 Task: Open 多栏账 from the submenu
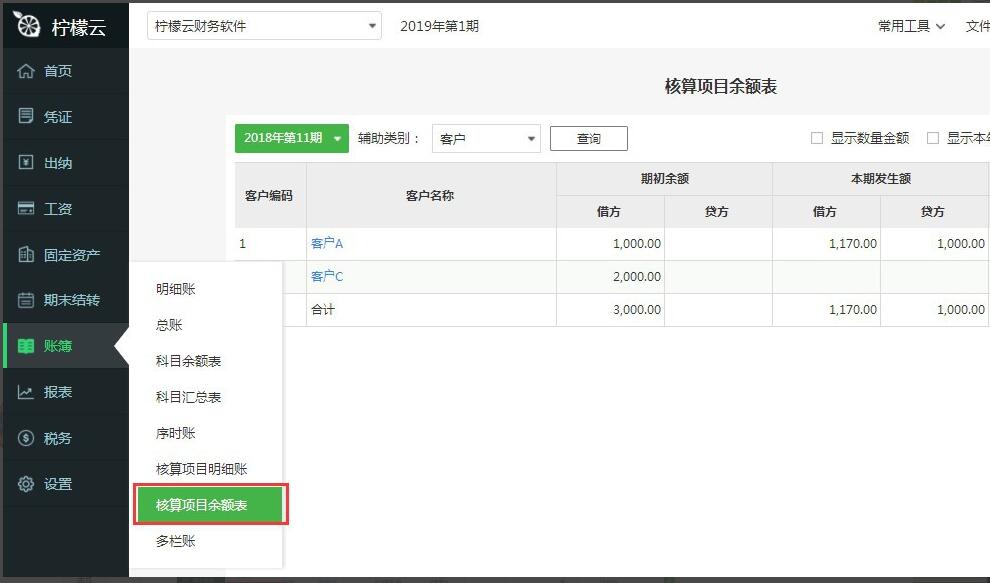[176, 541]
